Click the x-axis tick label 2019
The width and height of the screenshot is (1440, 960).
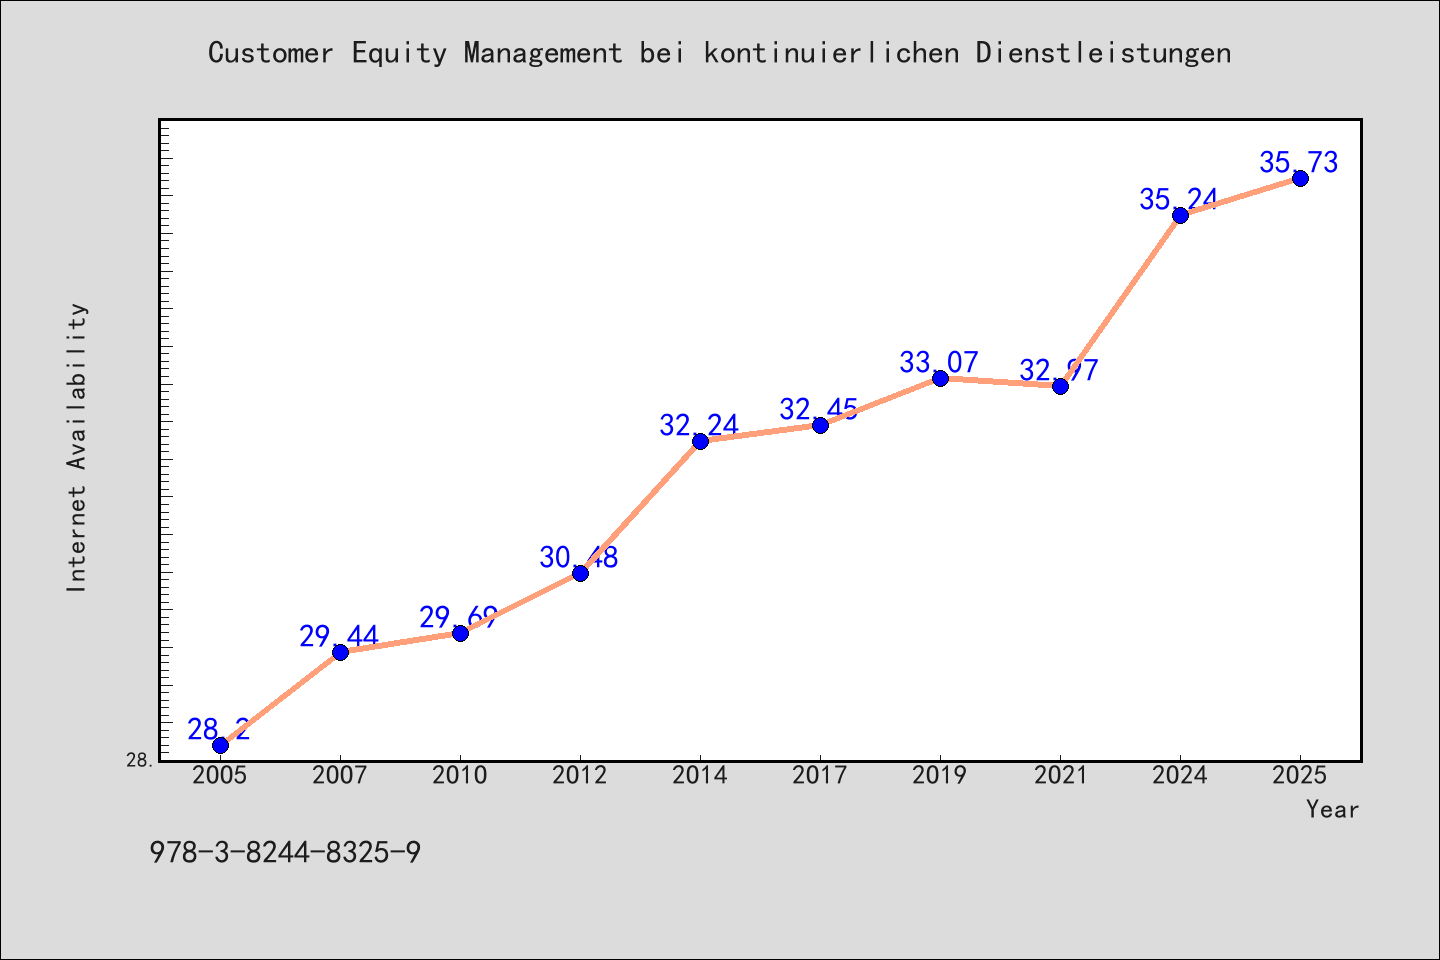(940, 775)
